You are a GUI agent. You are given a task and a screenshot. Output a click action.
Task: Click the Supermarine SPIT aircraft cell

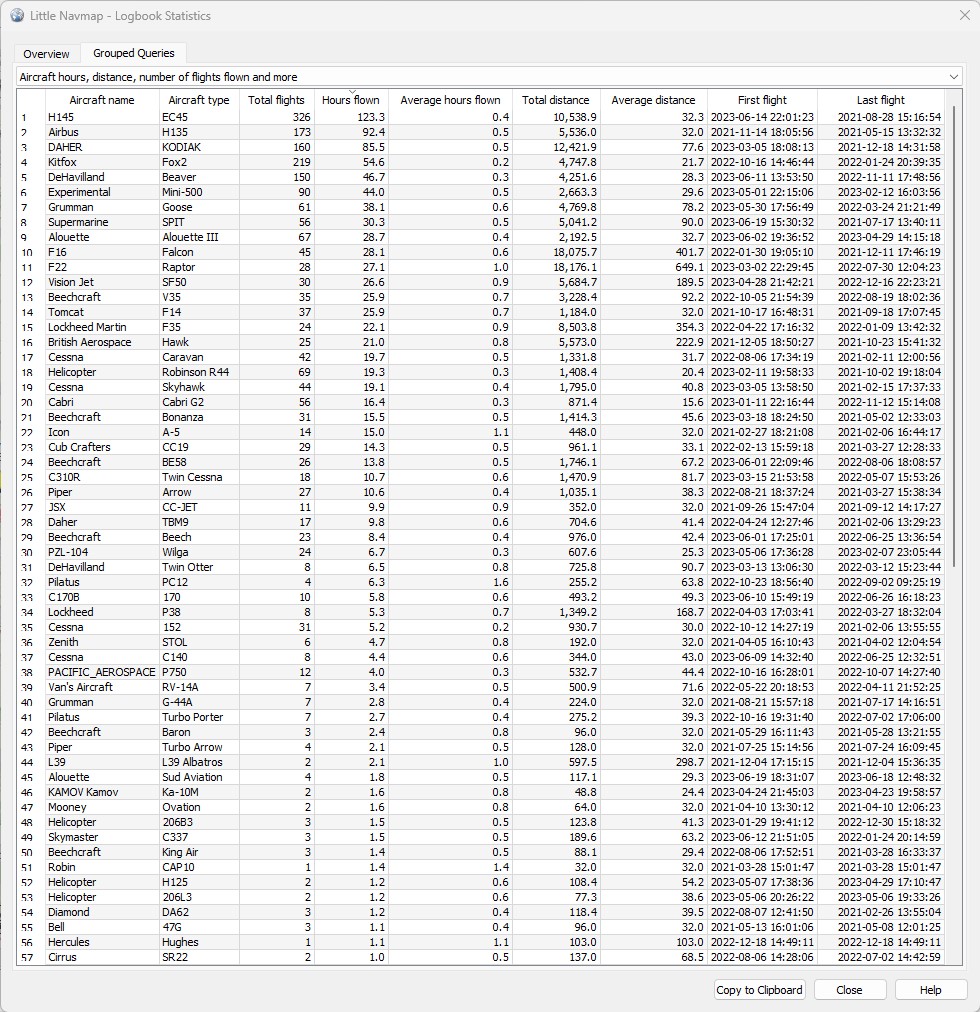(102, 222)
